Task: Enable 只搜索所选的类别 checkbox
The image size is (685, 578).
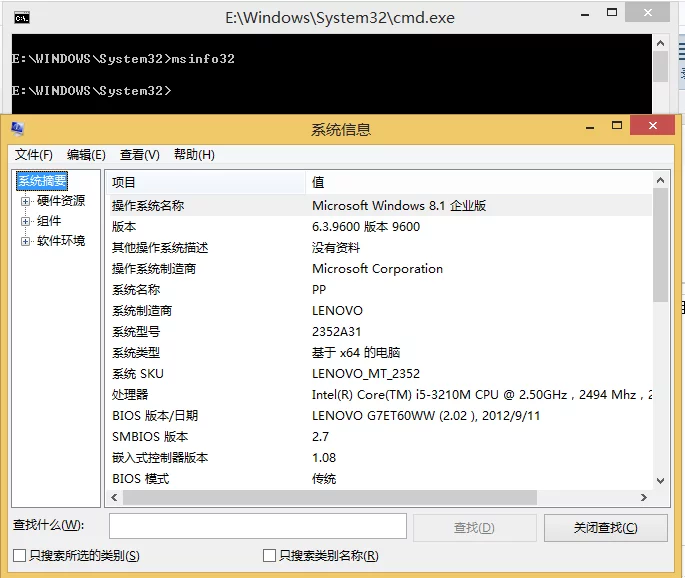Action: point(19,556)
